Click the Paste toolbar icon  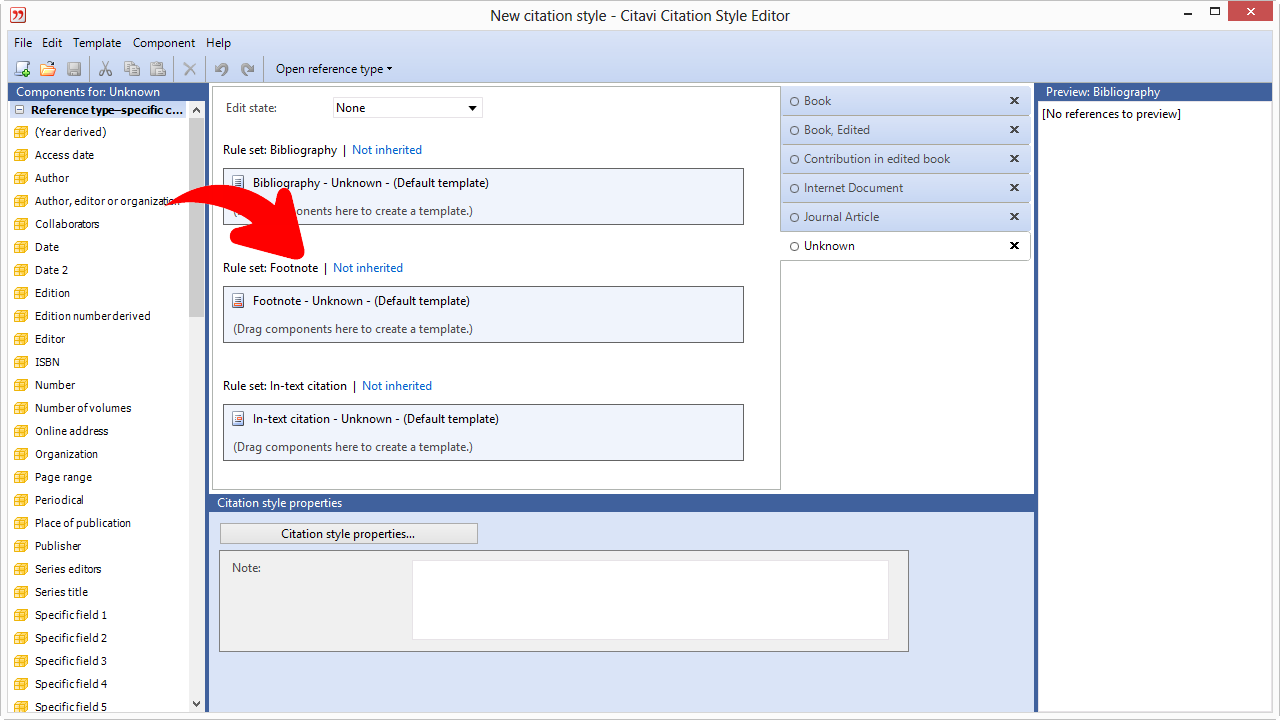157,69
